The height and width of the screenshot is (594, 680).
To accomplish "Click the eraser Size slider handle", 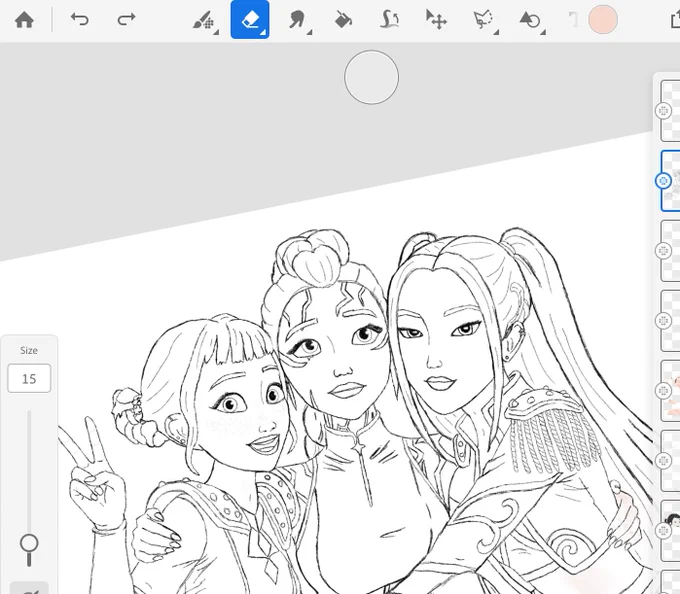I will coord(29,544).
